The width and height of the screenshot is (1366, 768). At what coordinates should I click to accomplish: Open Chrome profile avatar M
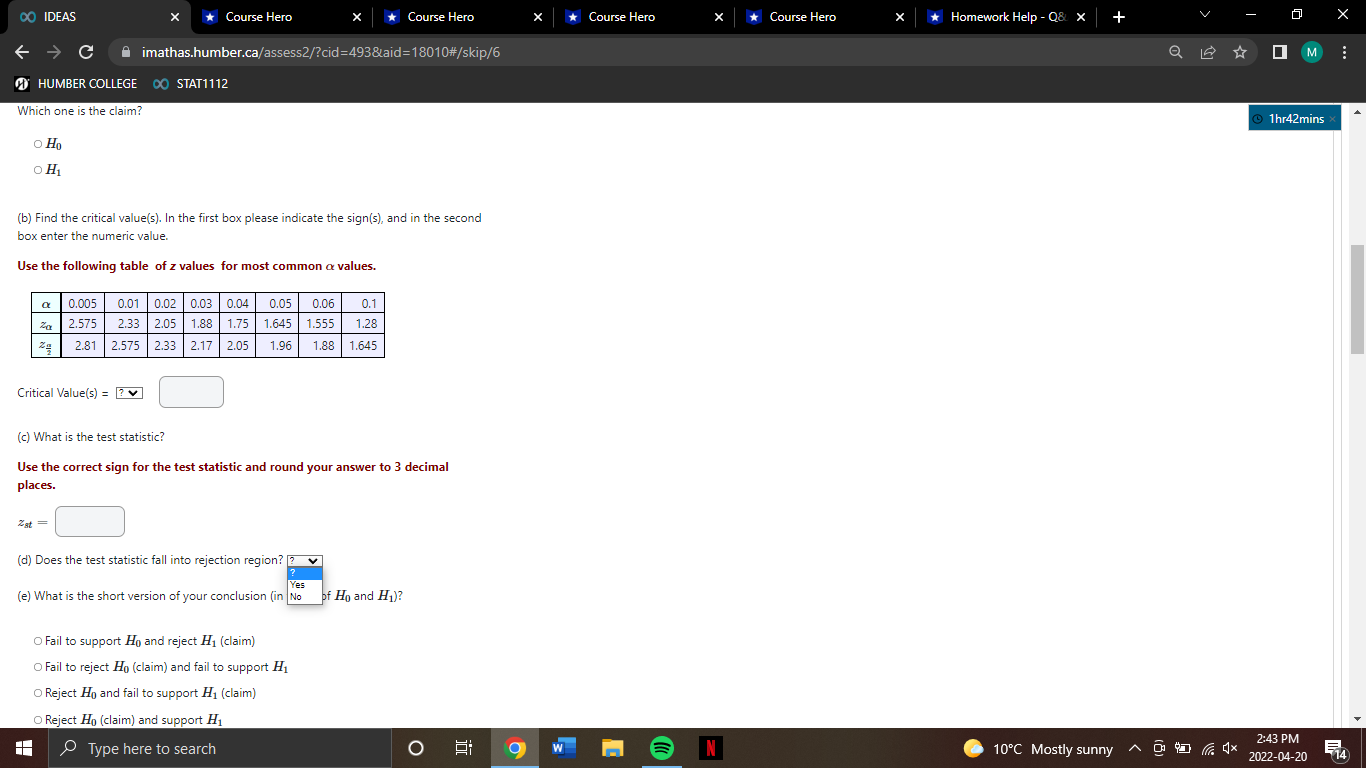tap(1312, 52)
